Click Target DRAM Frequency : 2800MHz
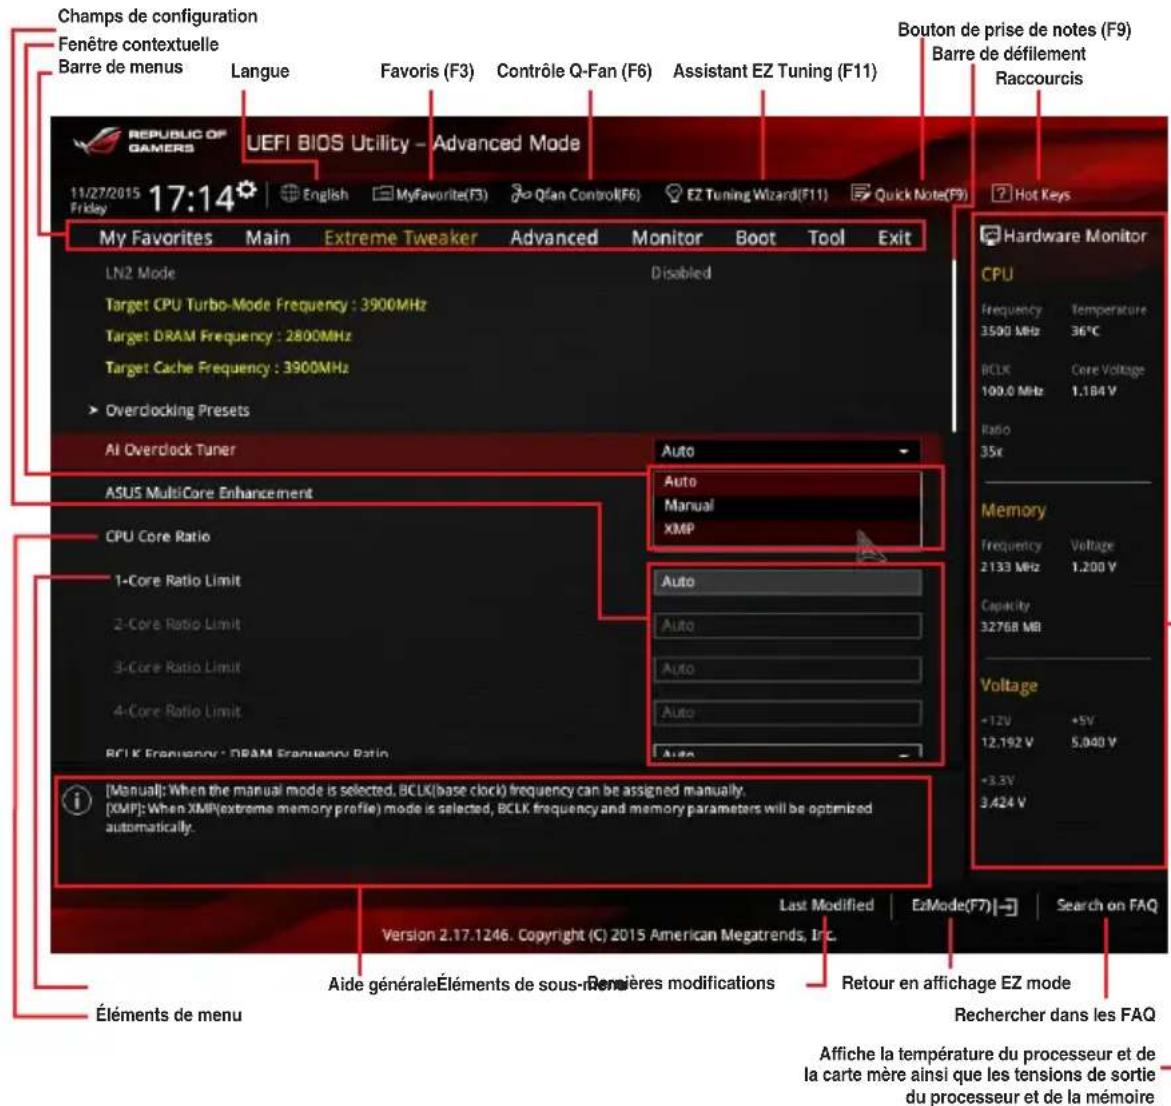1171x1106 pixels. (229, 336)
